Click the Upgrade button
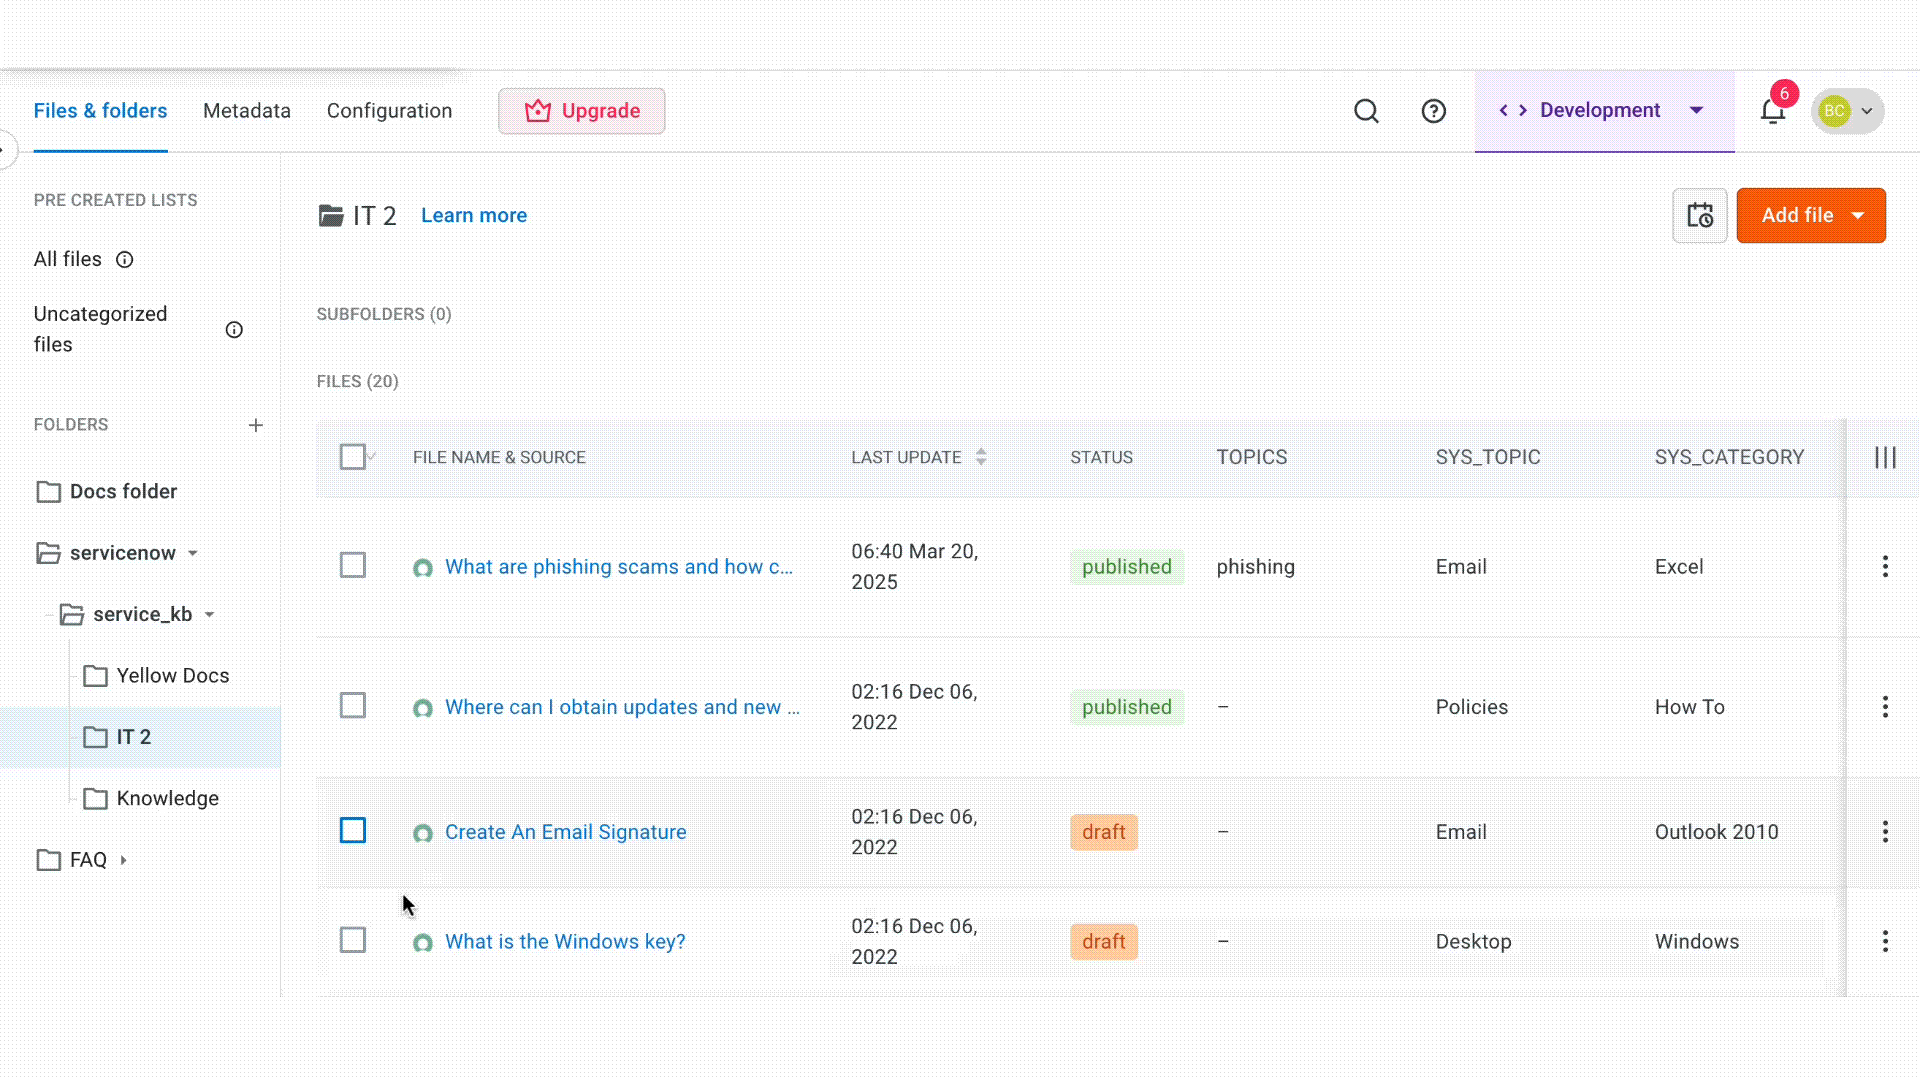The image size is (1920, 1080). click(581, 111)
